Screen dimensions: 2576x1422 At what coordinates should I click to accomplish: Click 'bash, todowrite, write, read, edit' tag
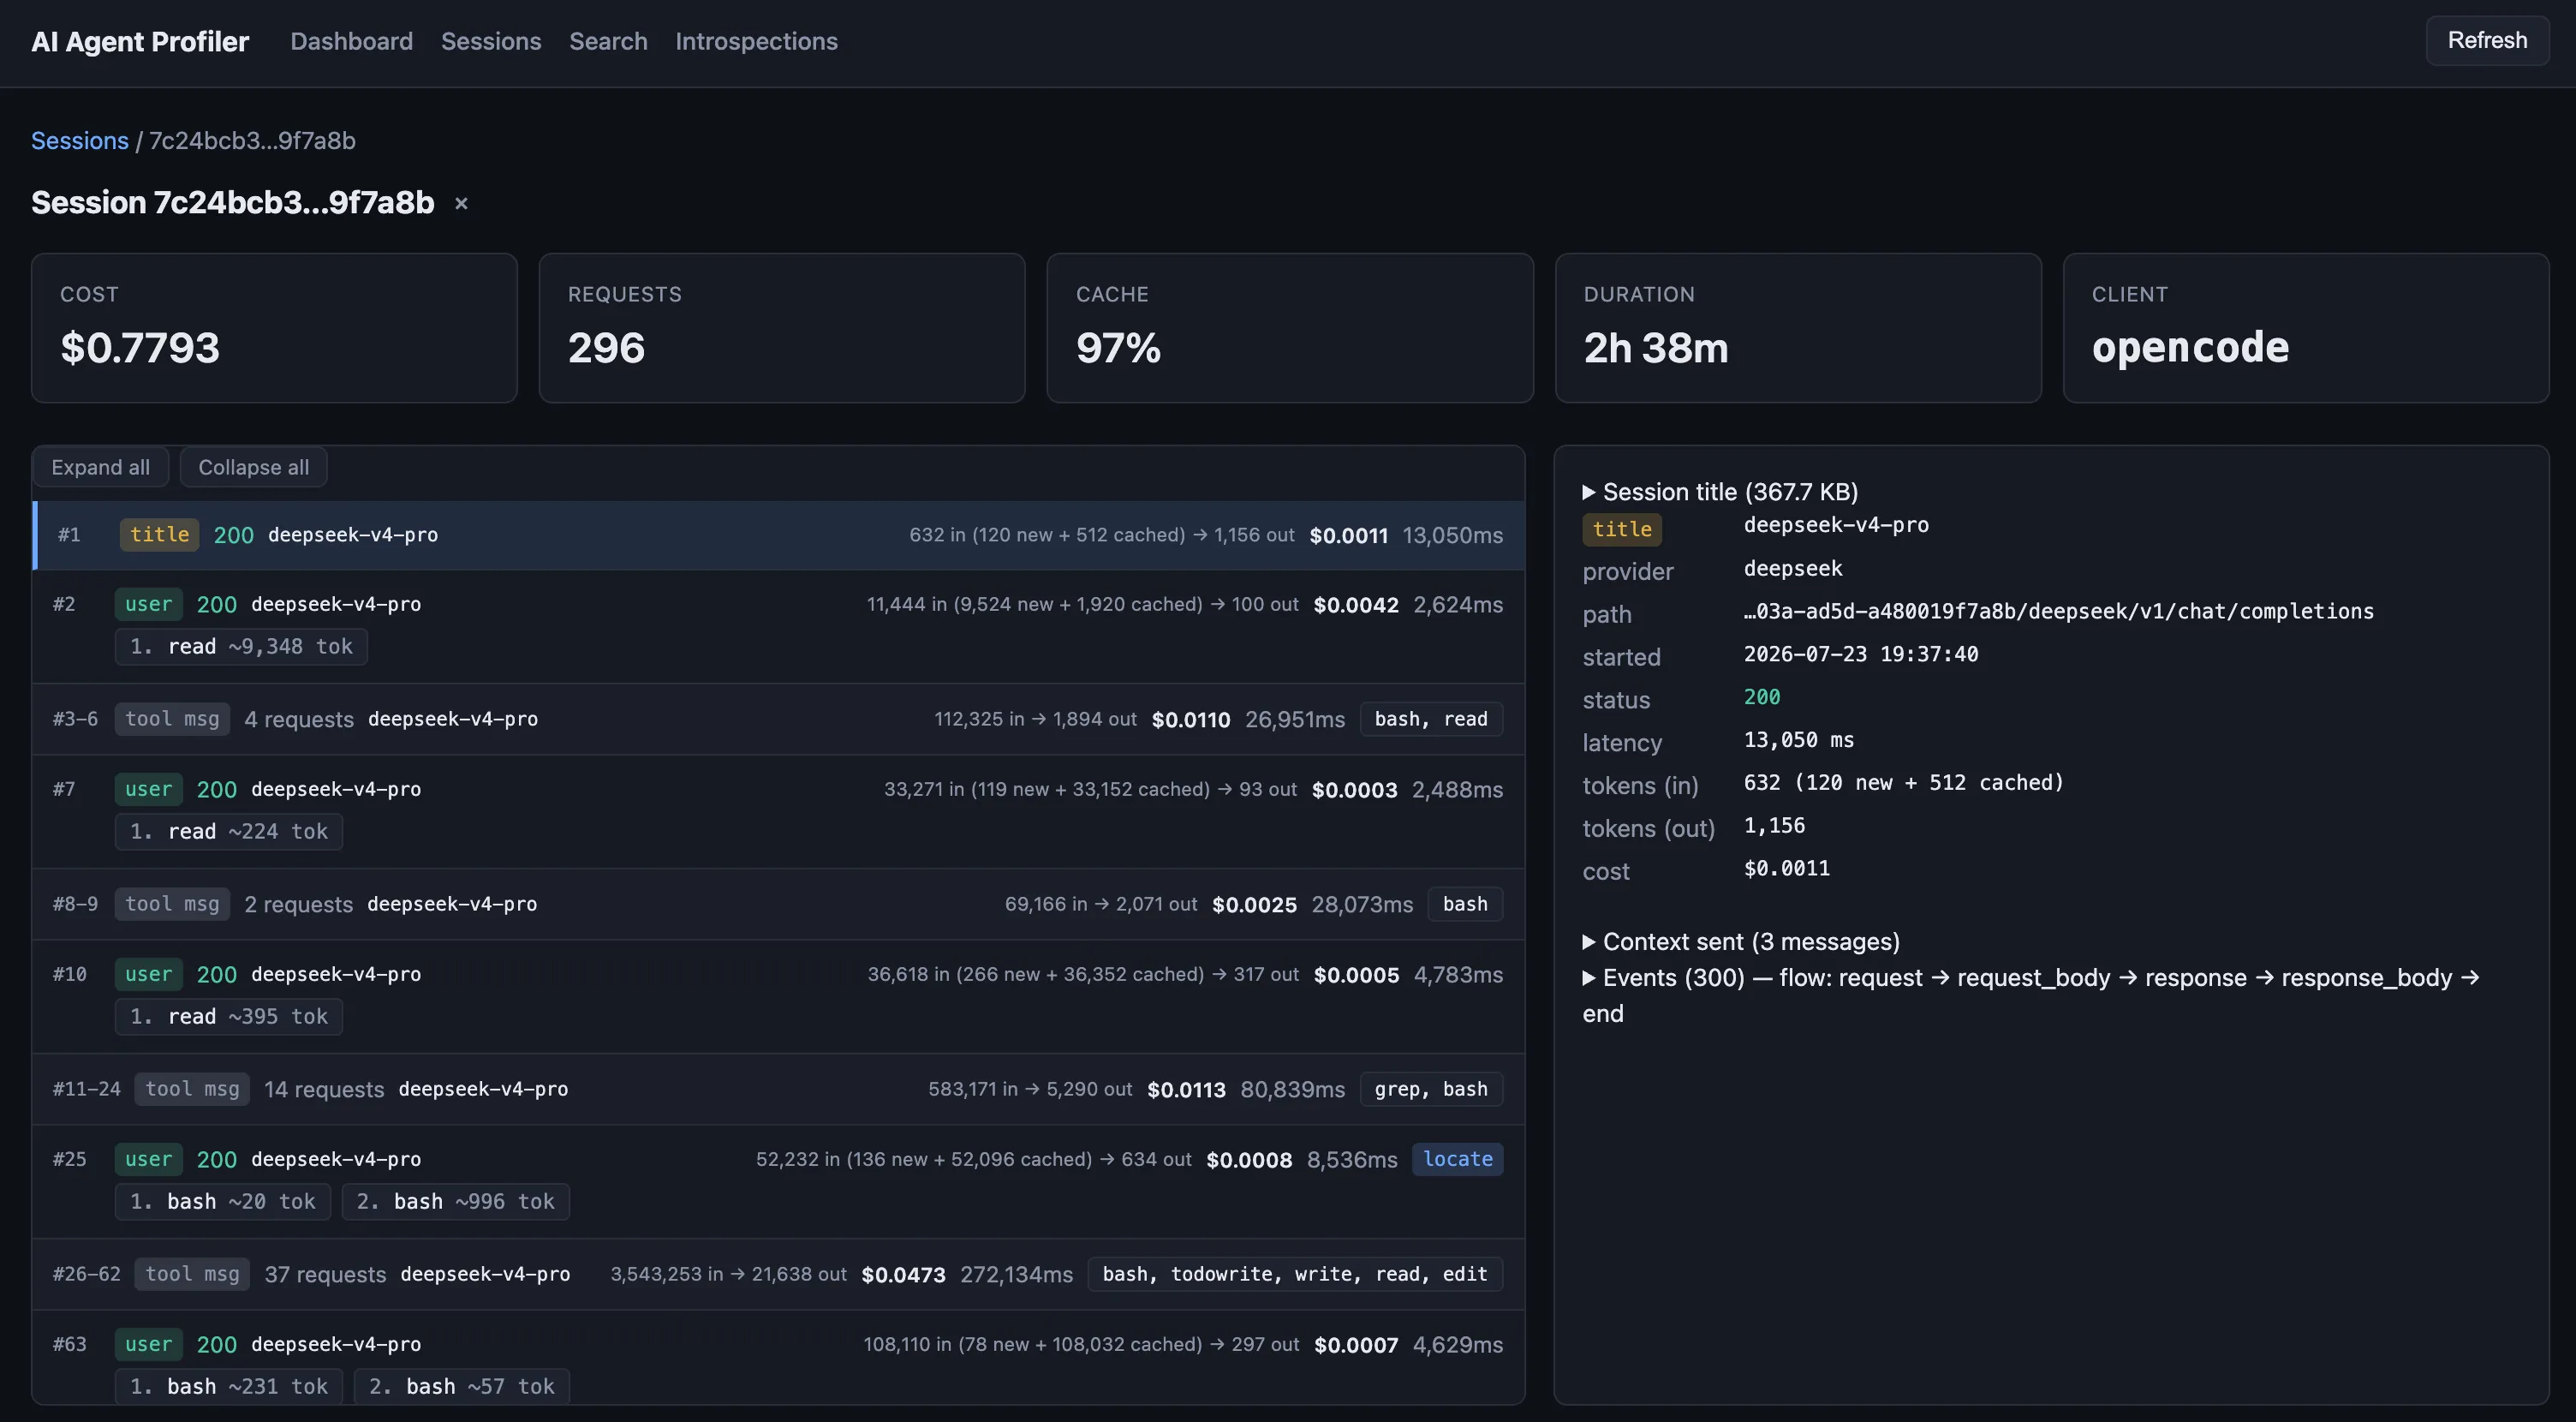tap(1295, 1274)
